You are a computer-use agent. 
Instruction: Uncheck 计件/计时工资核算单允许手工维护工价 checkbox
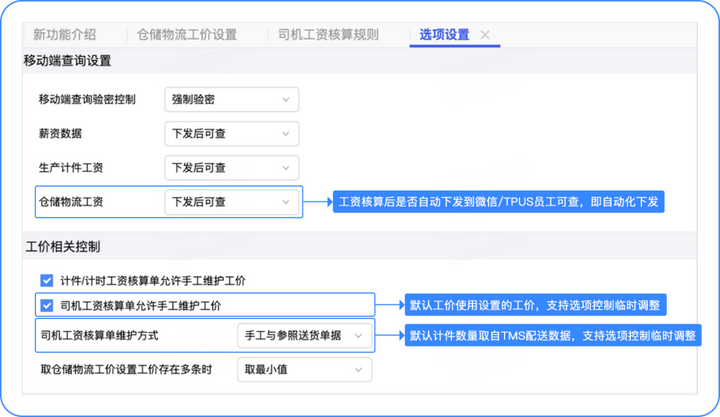pyautogui.click(x=46, y=281)
